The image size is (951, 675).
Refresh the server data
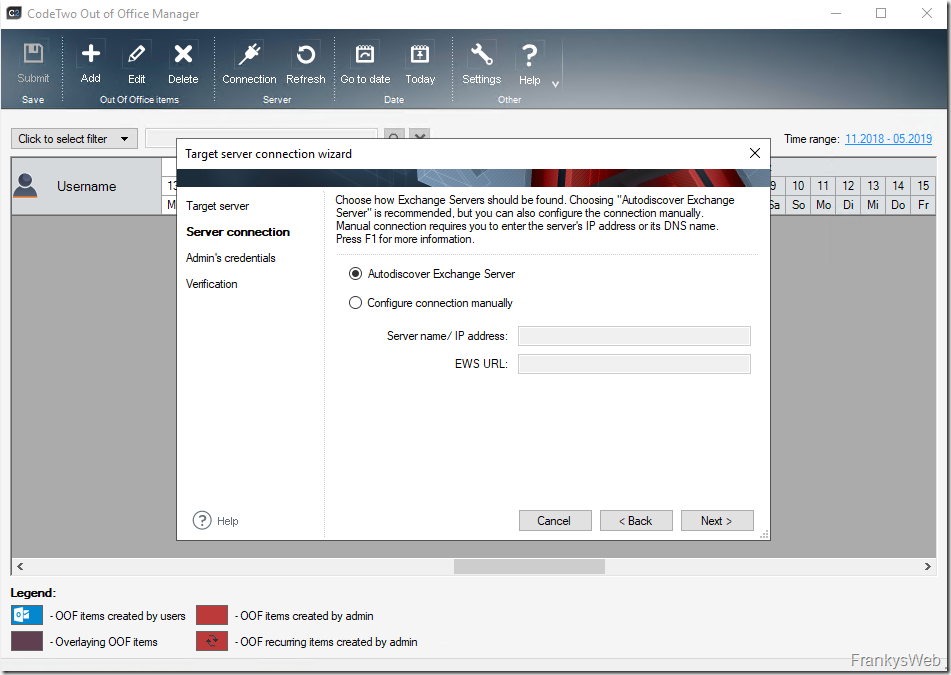point(306,63)
